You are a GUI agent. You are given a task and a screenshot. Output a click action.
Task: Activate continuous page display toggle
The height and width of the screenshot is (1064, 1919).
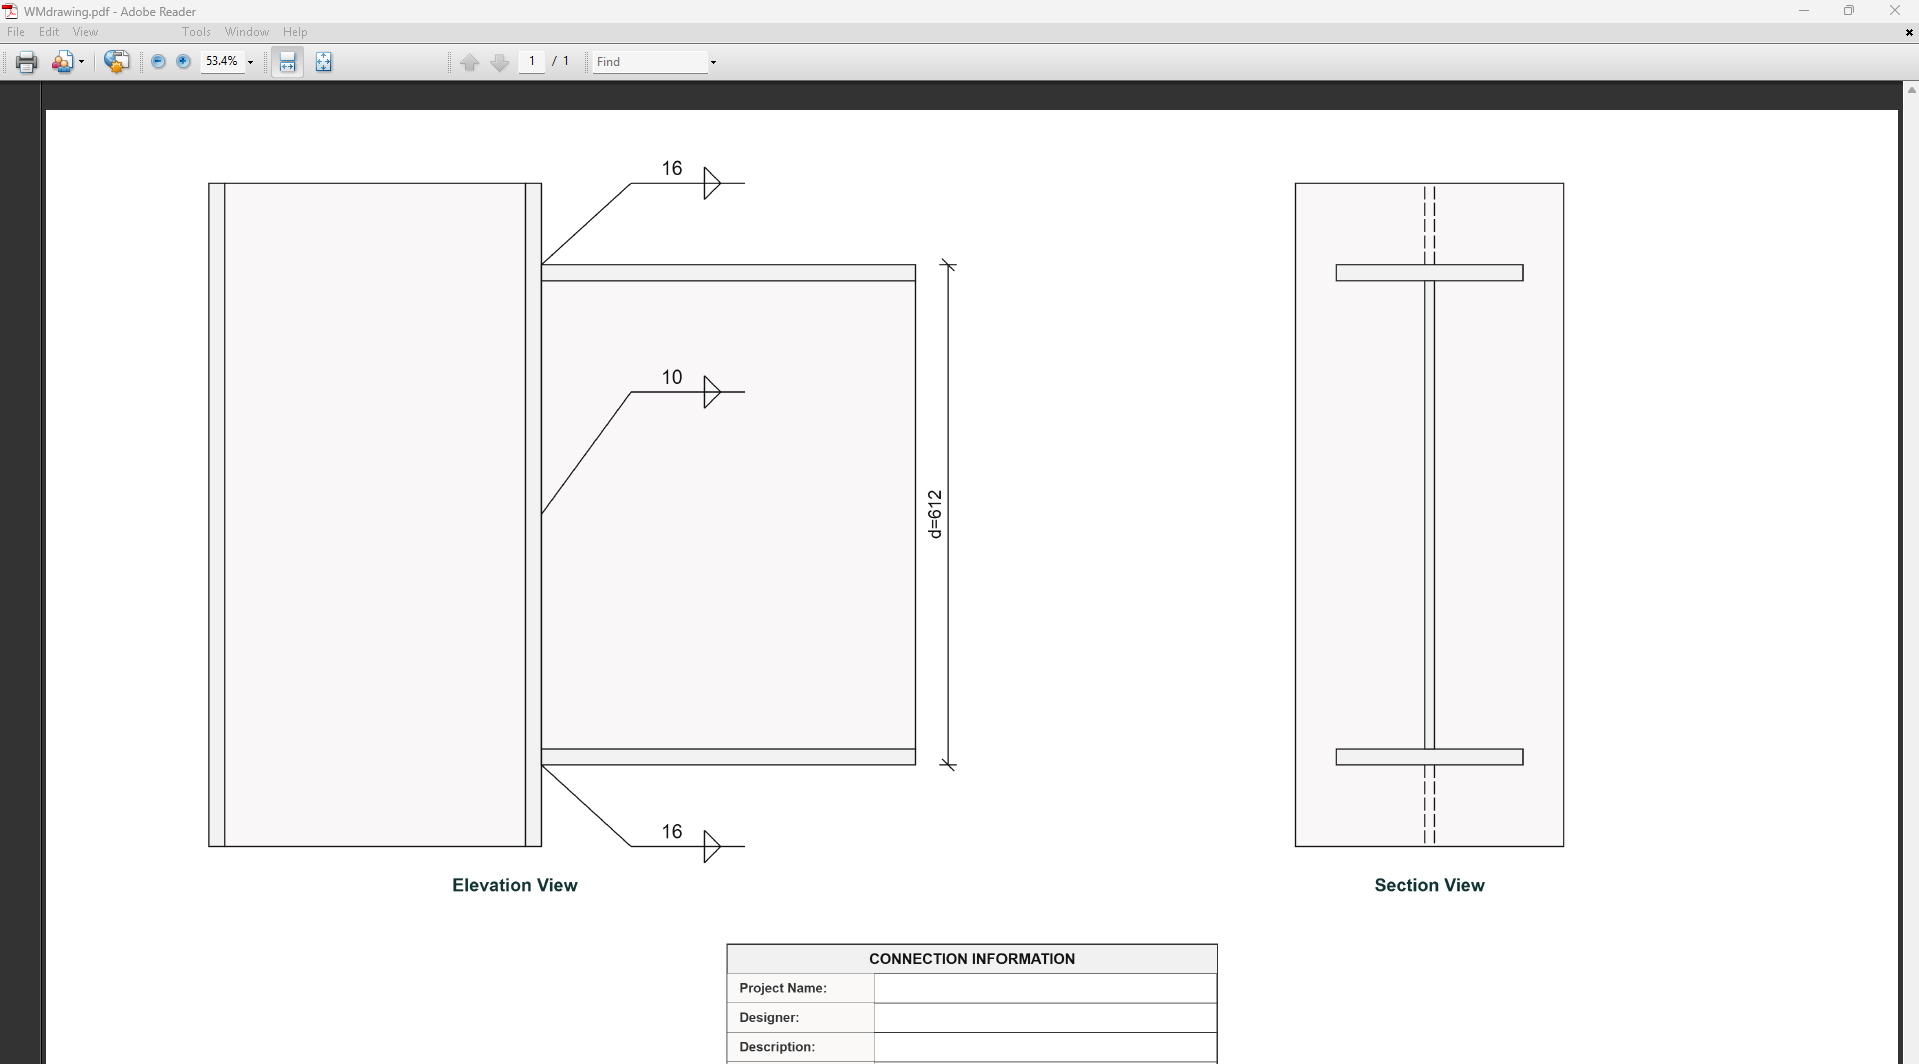point(287,61)
